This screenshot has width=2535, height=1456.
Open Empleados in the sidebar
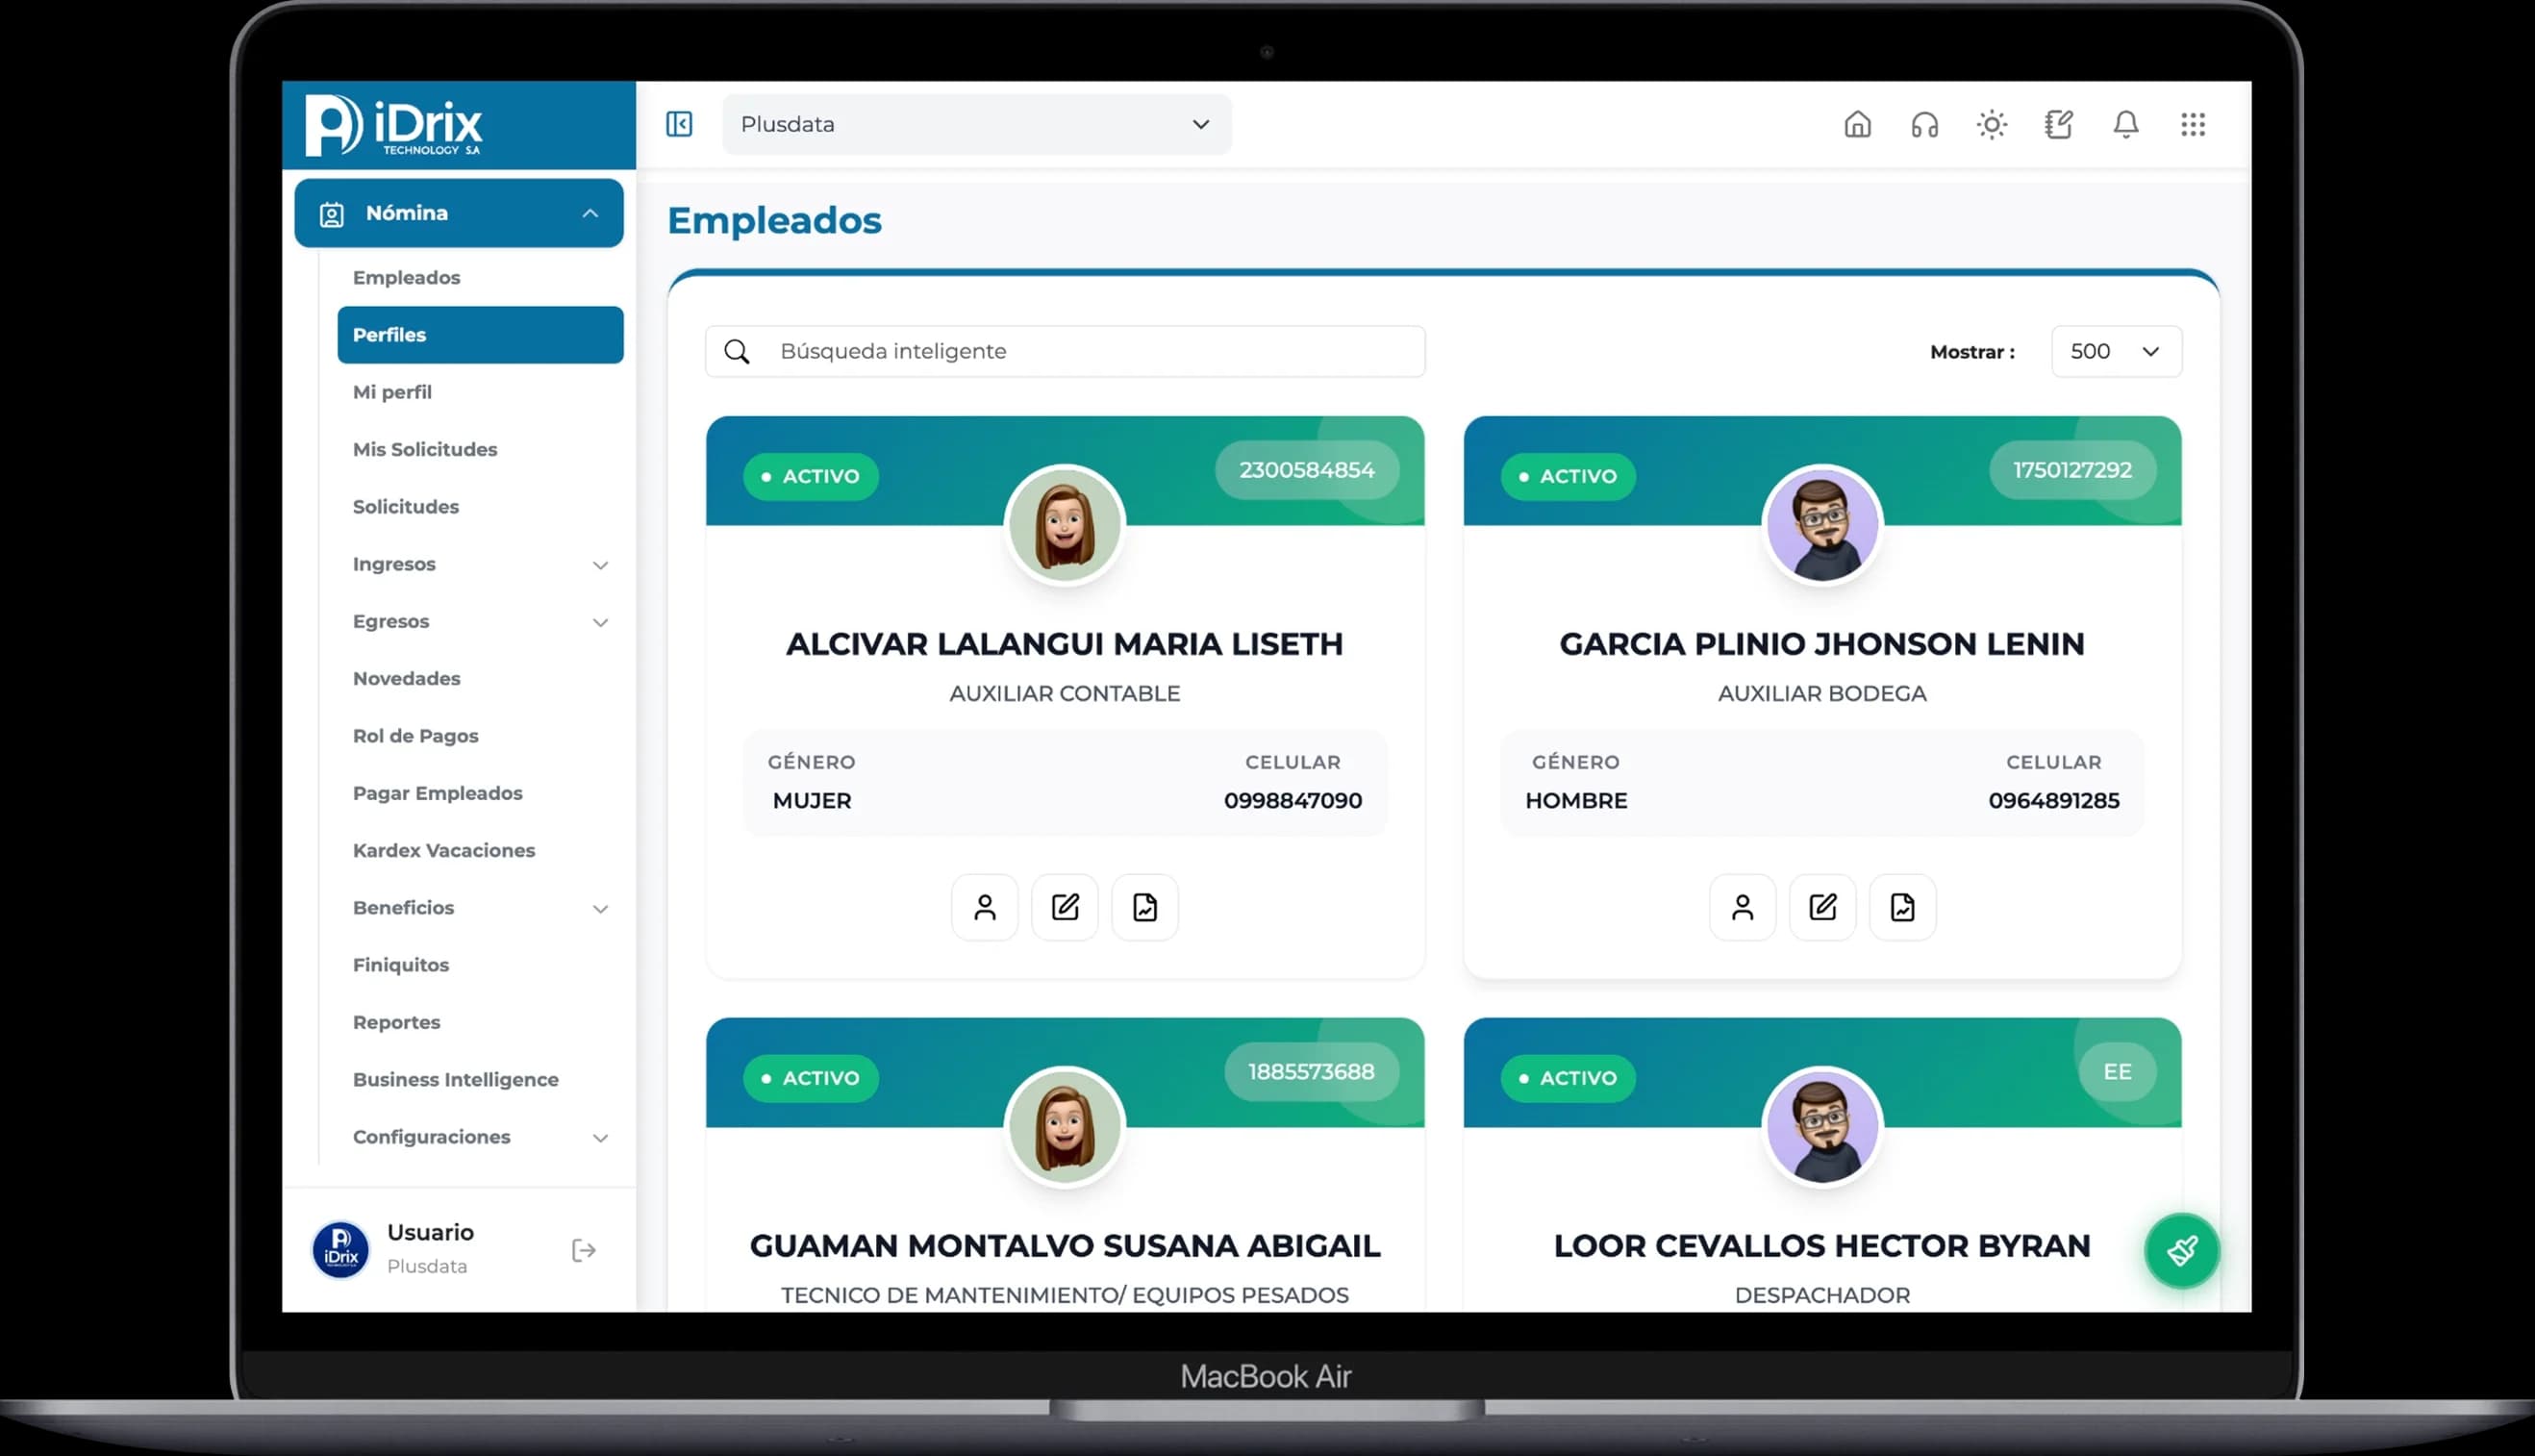point(406,277)
